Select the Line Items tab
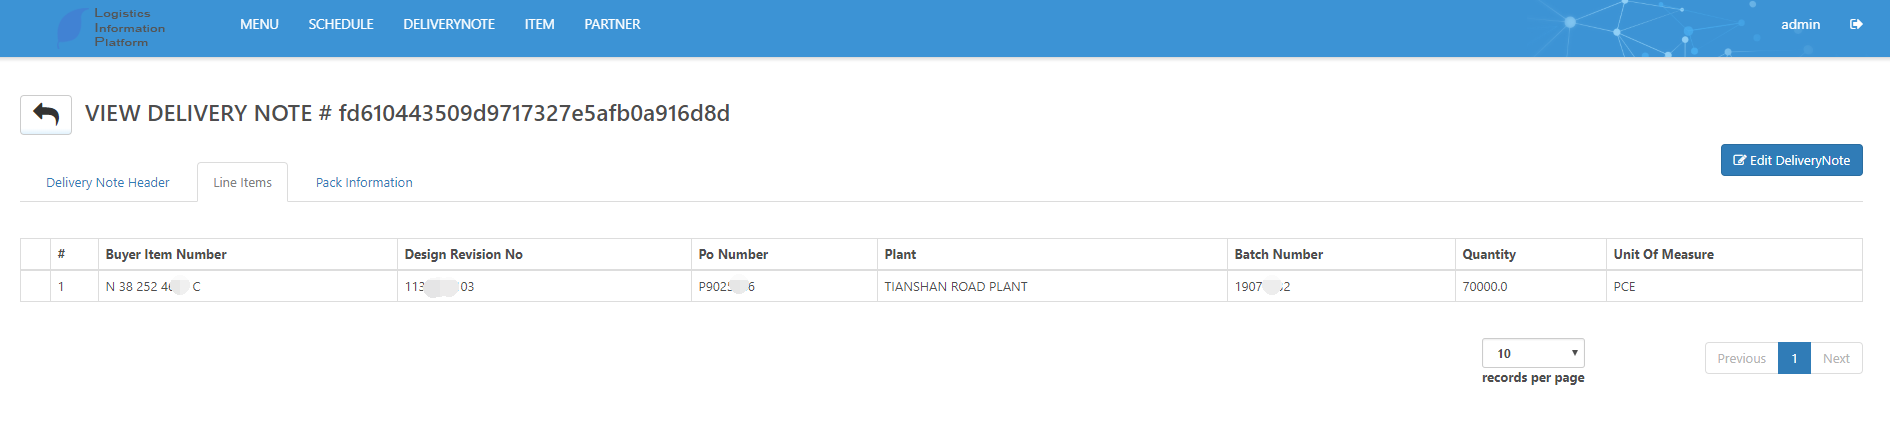1890x441 pixels. pyautogui.click(x=242, y=182)
